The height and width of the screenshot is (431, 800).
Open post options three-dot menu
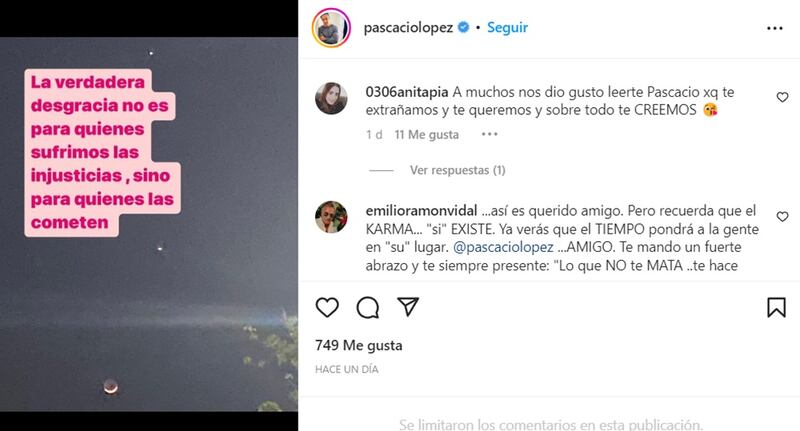pyautogui.click(x=774, y=28)
